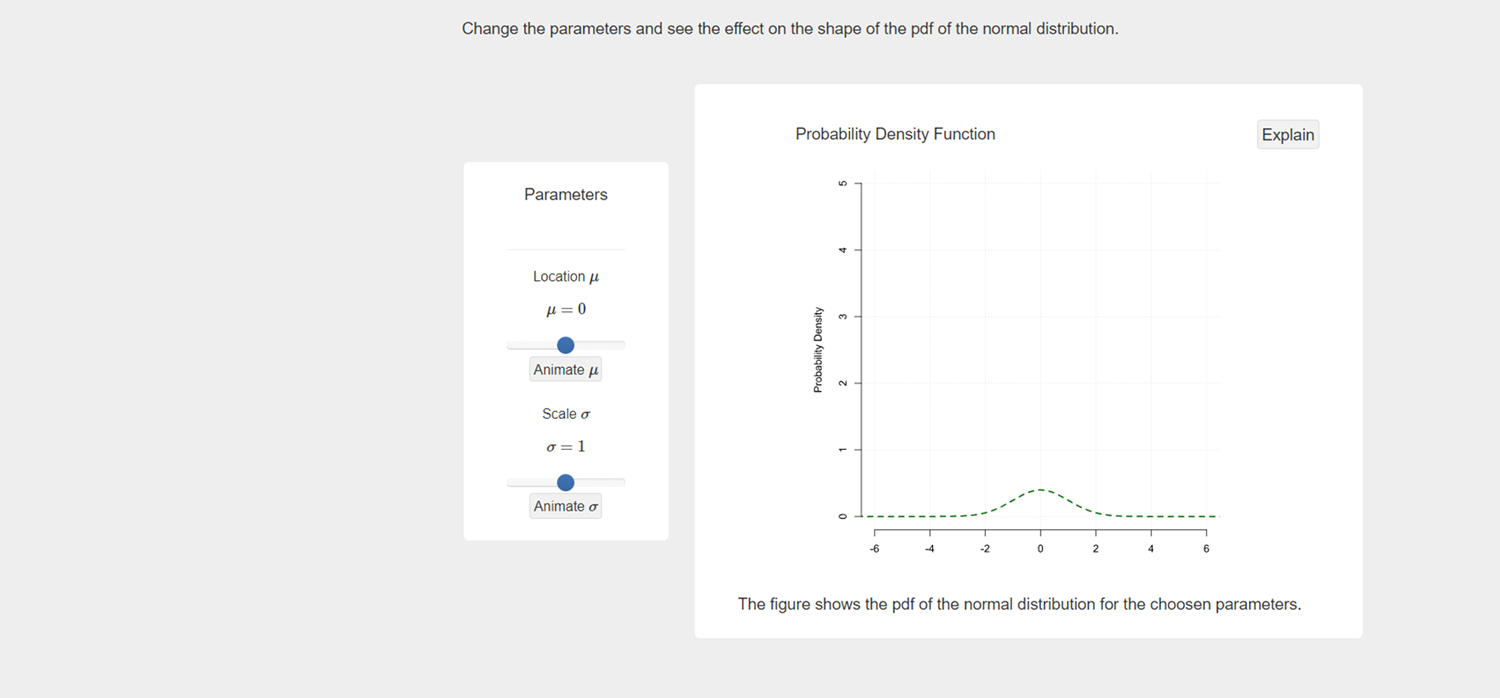Click the y-axis tick label 5
This screenshot has width=1500, height=698.
[842, 183]
